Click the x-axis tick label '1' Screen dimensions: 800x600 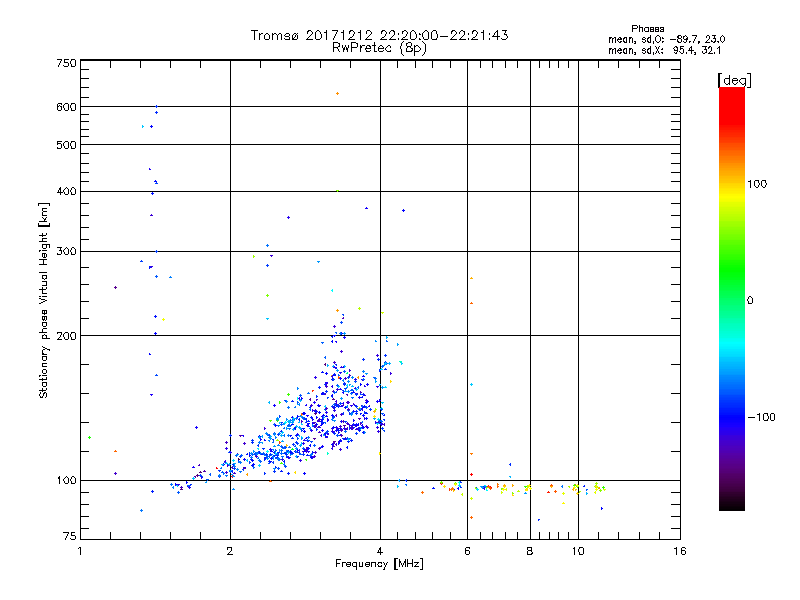pyautogui.click(x=80, y=551)
